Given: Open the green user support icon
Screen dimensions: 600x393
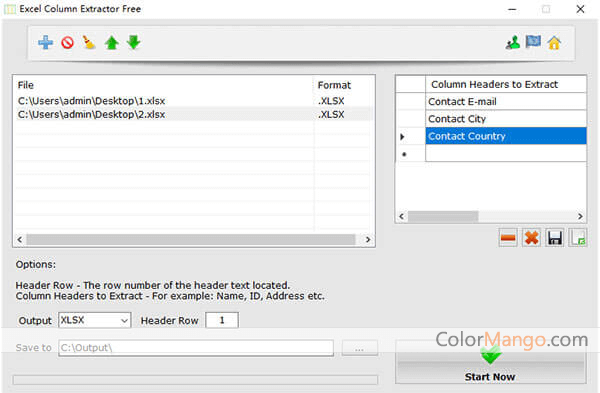Looking at the screenshot, I should (x=513, y=42).
